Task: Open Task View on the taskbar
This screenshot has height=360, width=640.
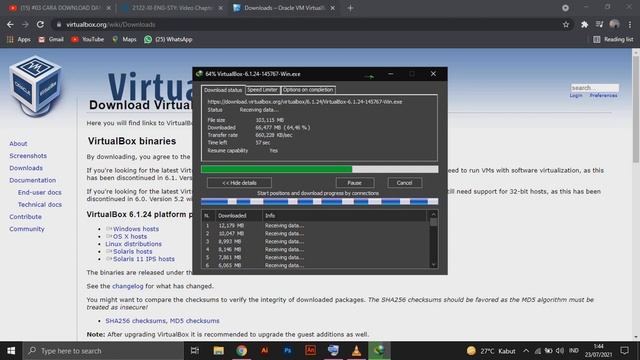Action: tap(195, 351)
